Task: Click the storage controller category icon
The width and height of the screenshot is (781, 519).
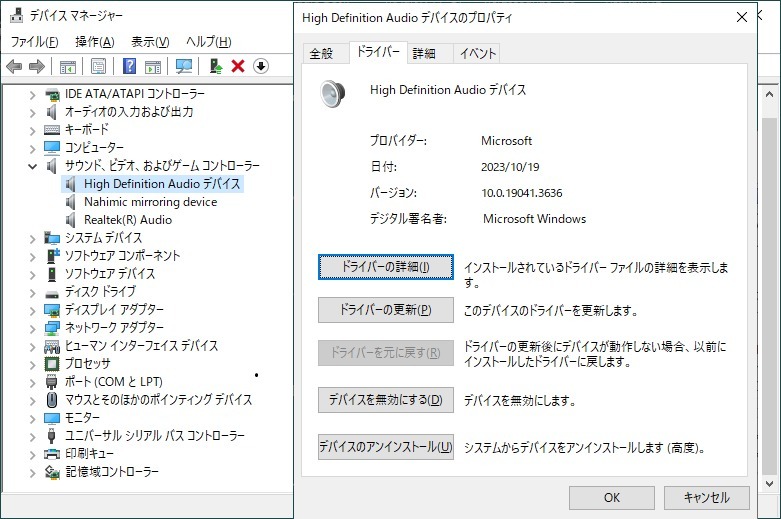Action: pos(52,472)
